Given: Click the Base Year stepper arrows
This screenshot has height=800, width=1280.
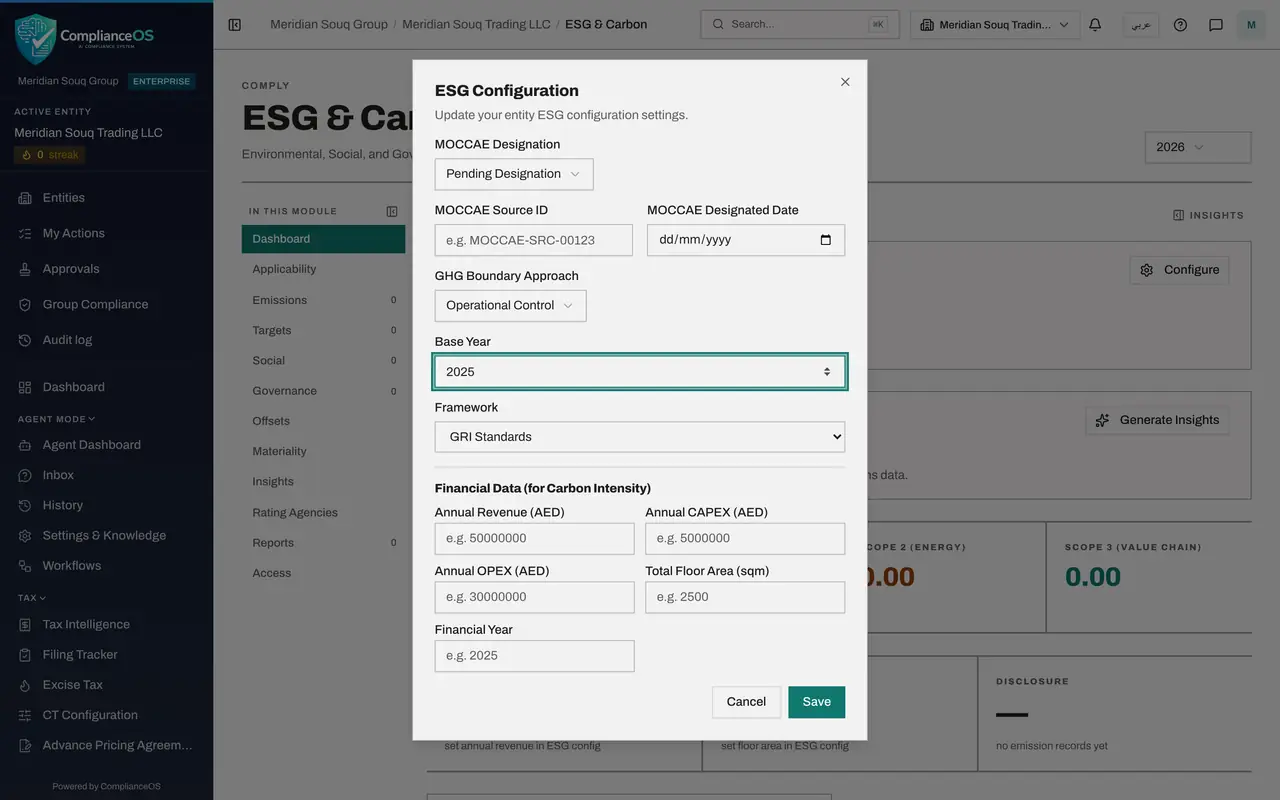Looking at the screenshot, I should click(827, 372).
